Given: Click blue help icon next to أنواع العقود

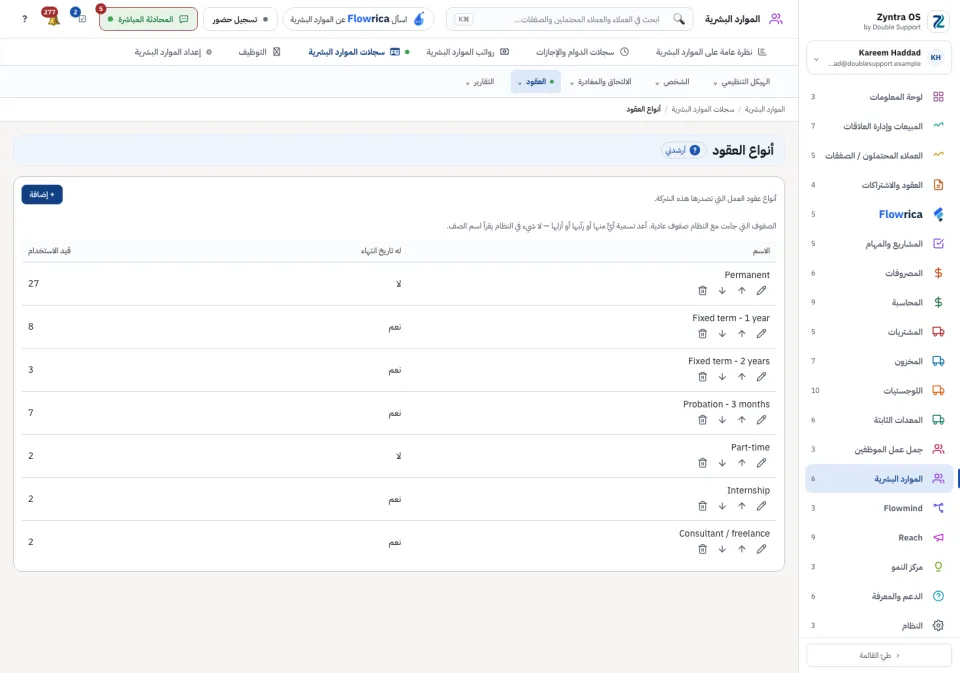Looking at the screenshot, I should point(694,150).
